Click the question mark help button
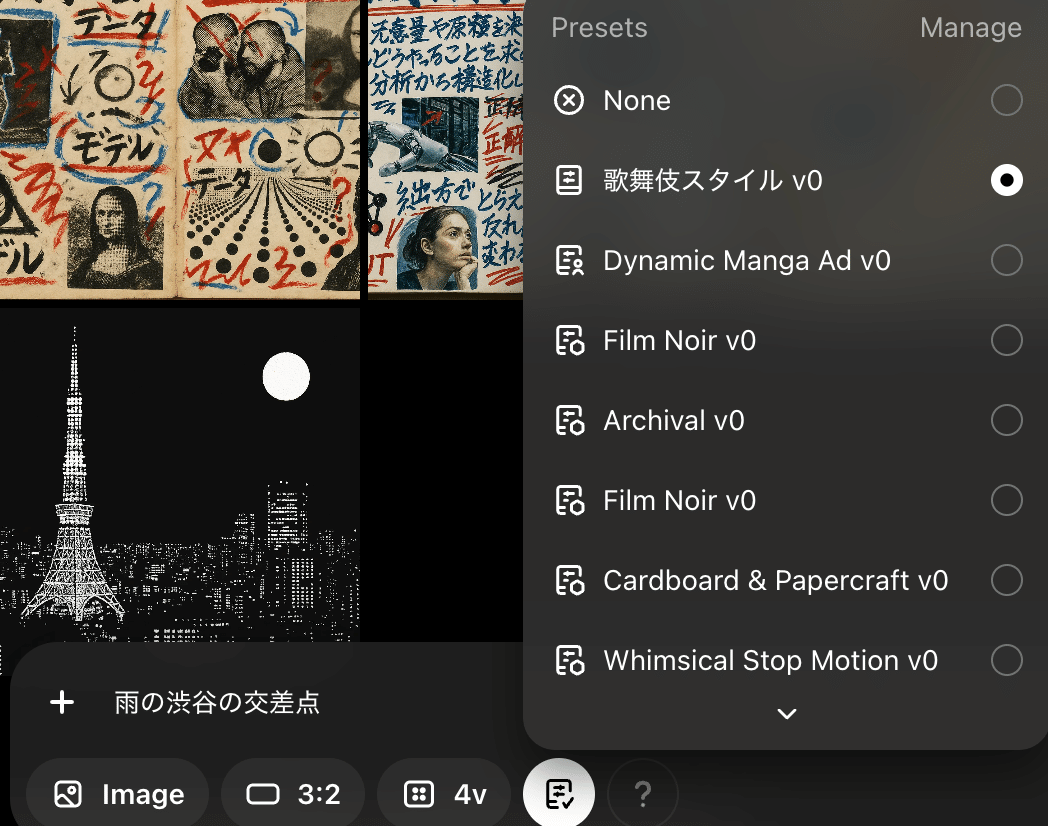The width and height of the screenshot is (1048, 826). tap(643, 795)
